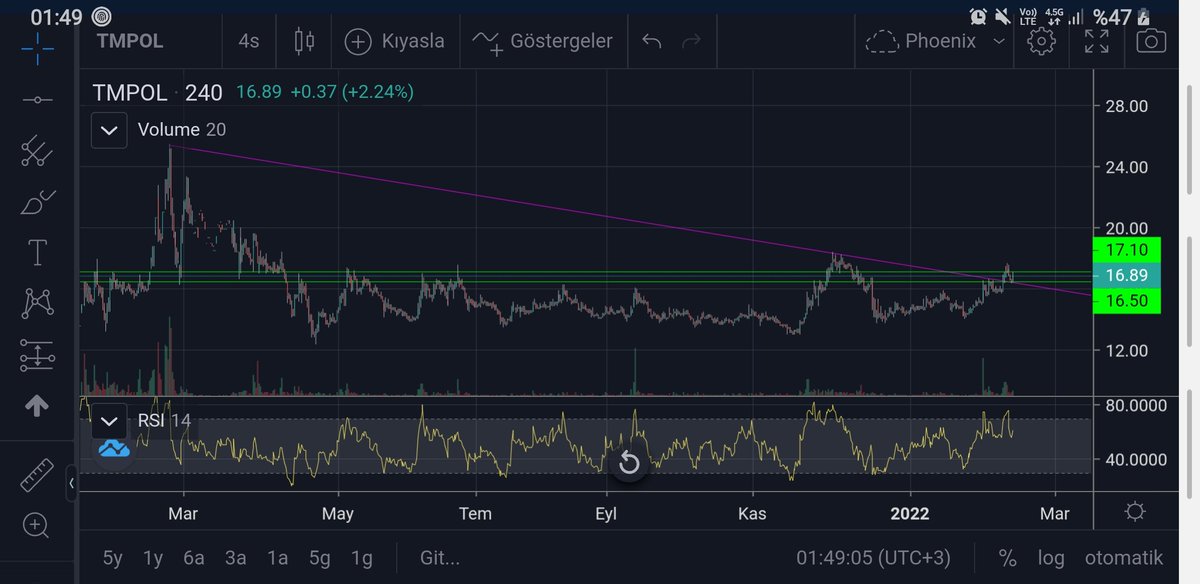Enter fullscreen chart mode

click(1097, 41)
